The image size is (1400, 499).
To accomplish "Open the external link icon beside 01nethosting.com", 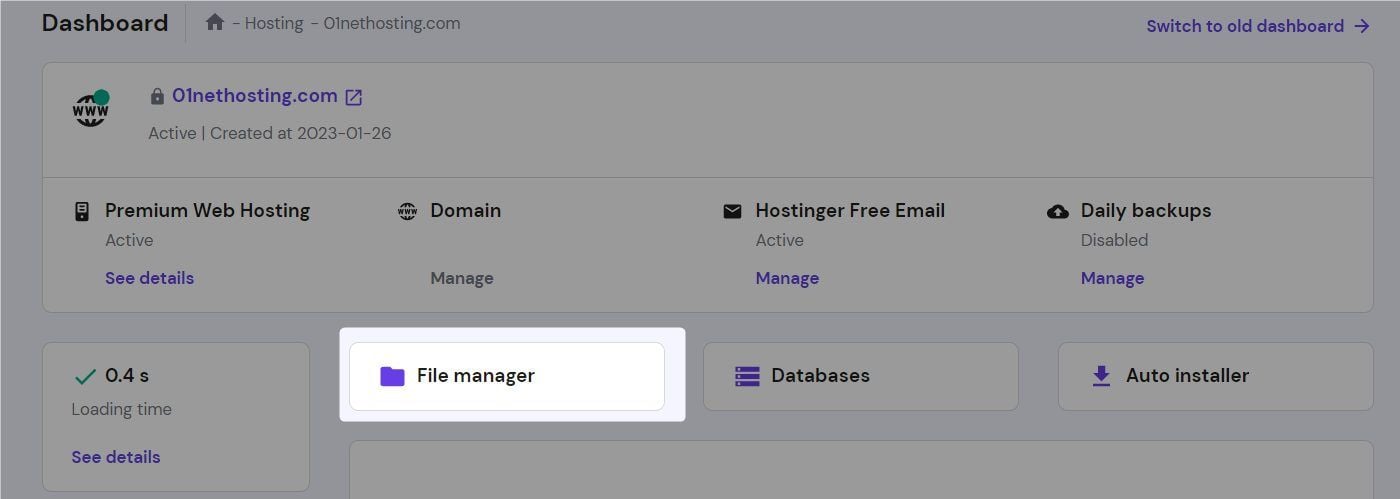I will coord(354,97).
